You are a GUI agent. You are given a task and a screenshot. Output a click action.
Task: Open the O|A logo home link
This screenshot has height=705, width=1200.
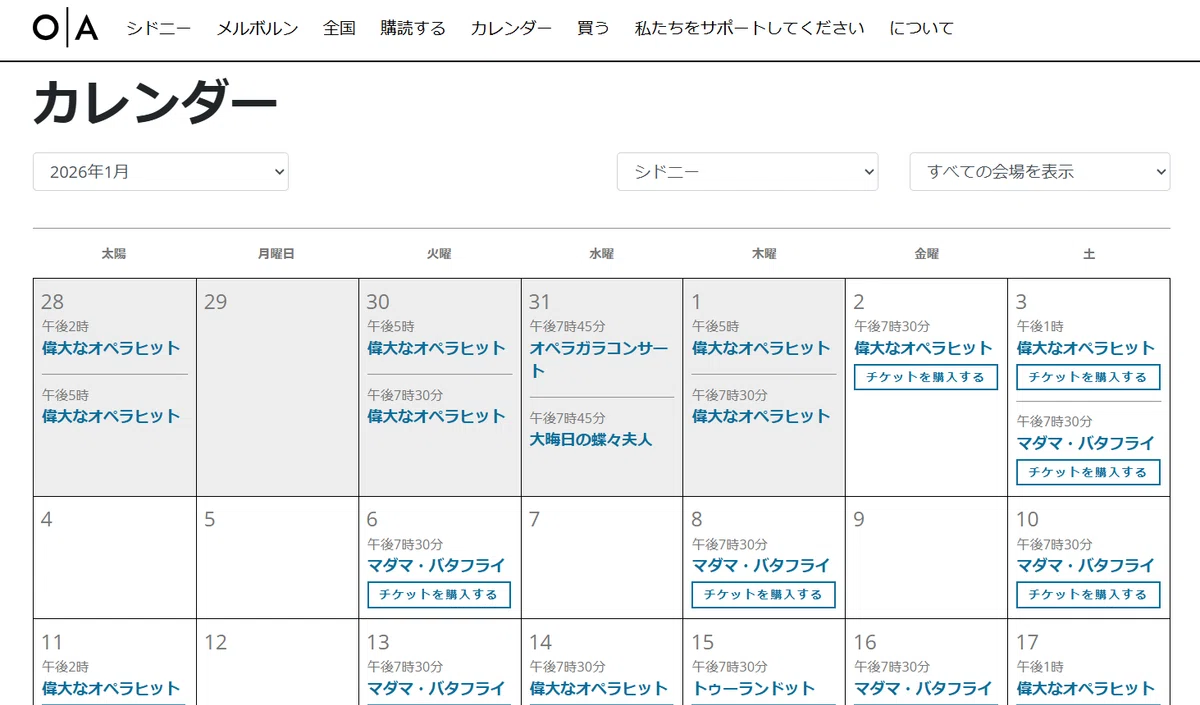[x=65, y=28]
